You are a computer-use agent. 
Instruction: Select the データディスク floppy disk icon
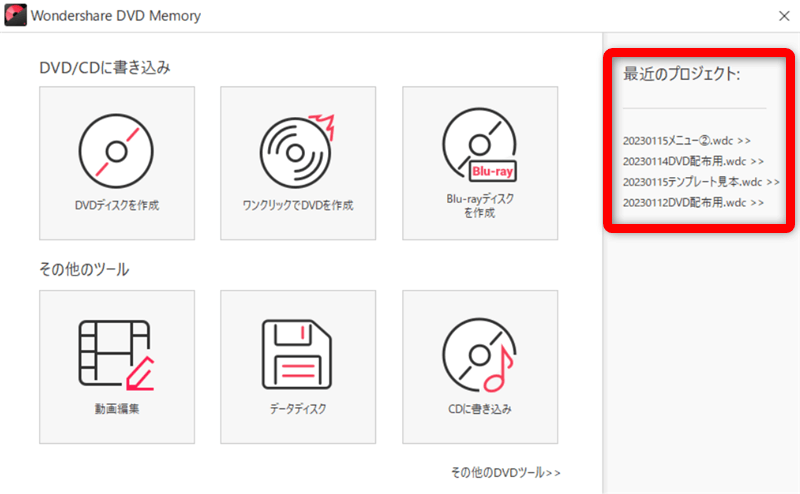click(x=297, y=355)
